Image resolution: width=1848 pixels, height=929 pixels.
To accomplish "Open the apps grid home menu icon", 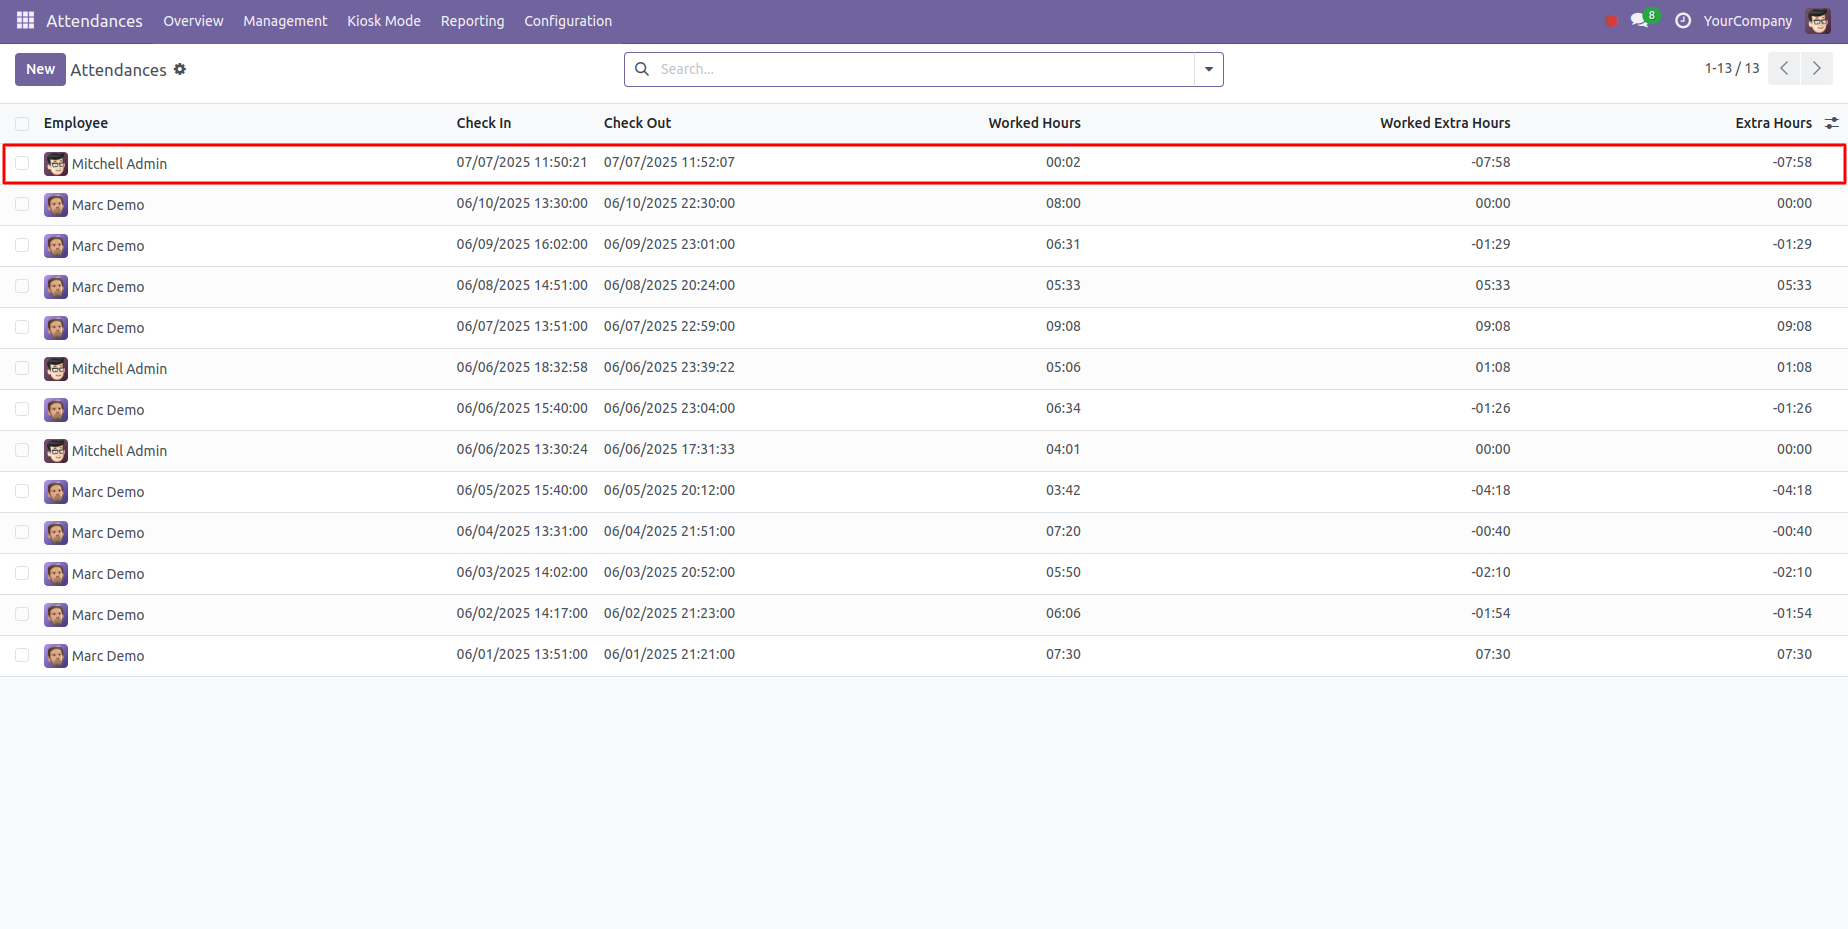I will coord(25,20).
